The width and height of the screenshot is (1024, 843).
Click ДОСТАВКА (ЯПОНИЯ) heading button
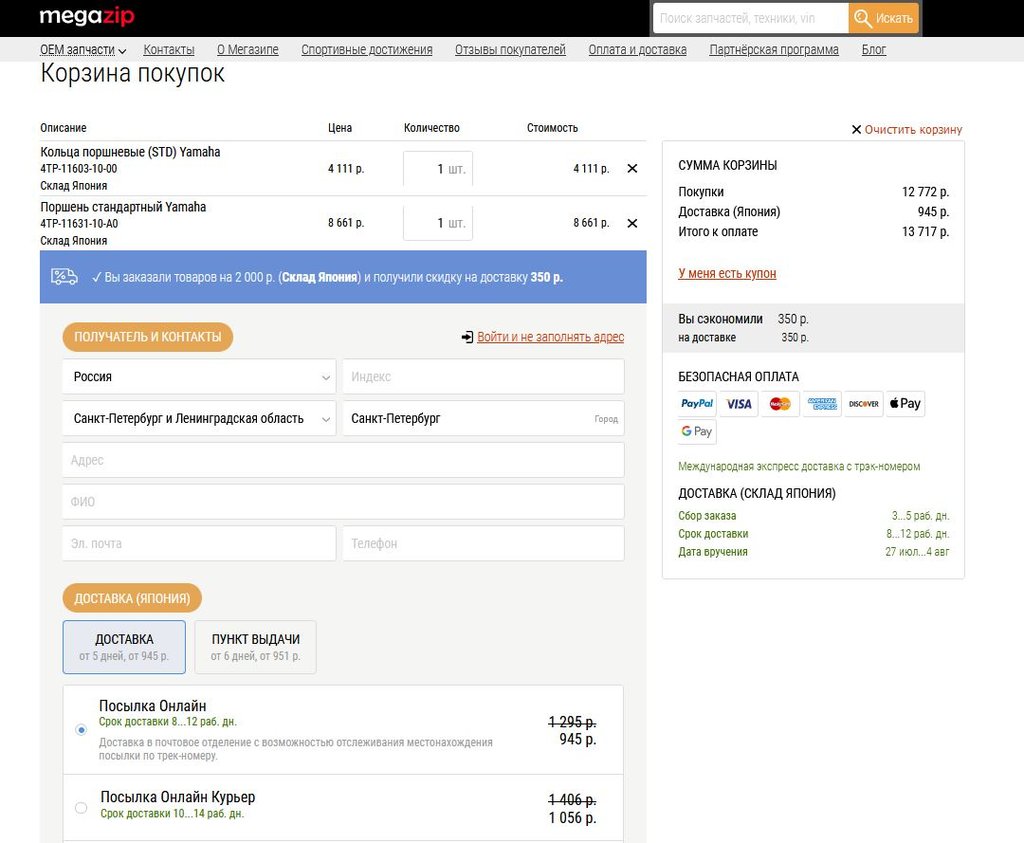click(x=132, y=598)
